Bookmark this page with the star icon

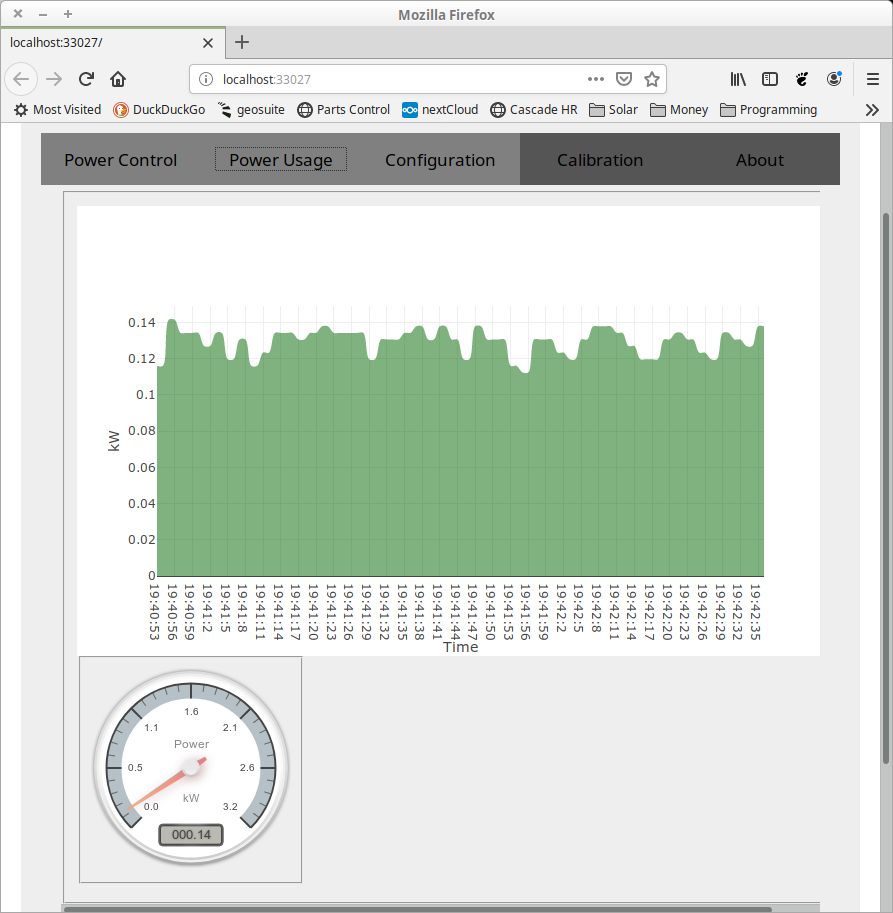[x=651, y=79]
